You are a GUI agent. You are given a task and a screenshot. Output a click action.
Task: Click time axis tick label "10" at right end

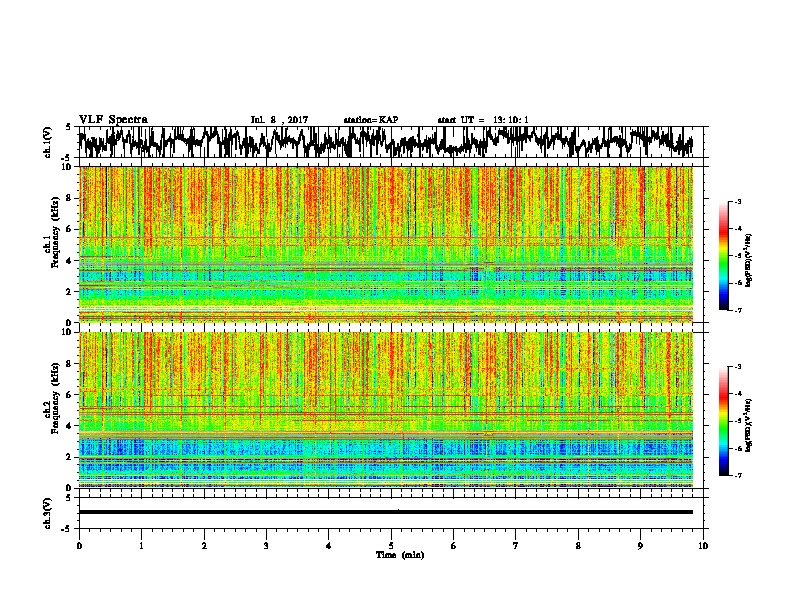(x=703, y=546)
